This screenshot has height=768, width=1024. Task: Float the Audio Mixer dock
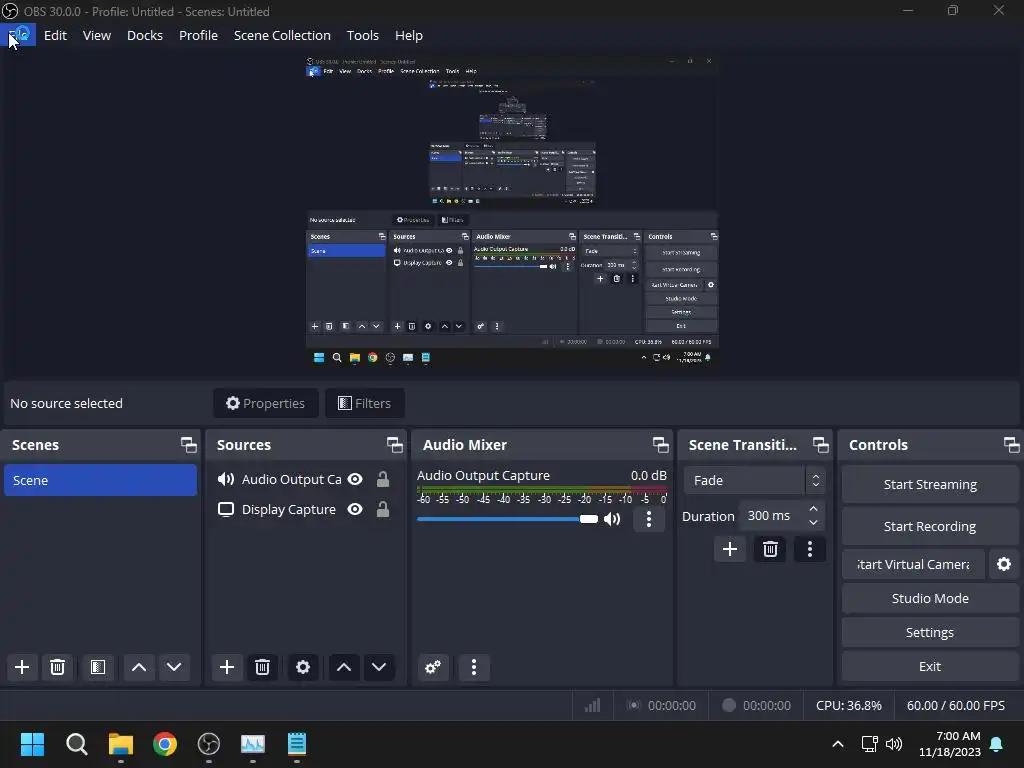click(x=660, y=445)
